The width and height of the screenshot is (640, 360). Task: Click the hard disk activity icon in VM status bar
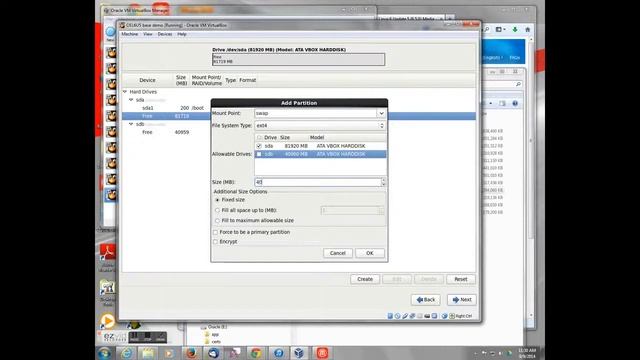(x=390, y=316)
